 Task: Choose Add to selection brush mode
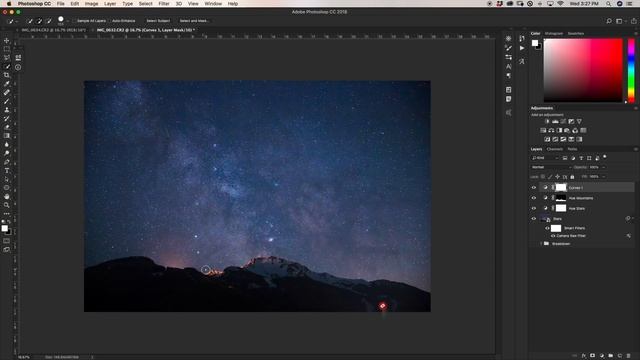(40, 20)
